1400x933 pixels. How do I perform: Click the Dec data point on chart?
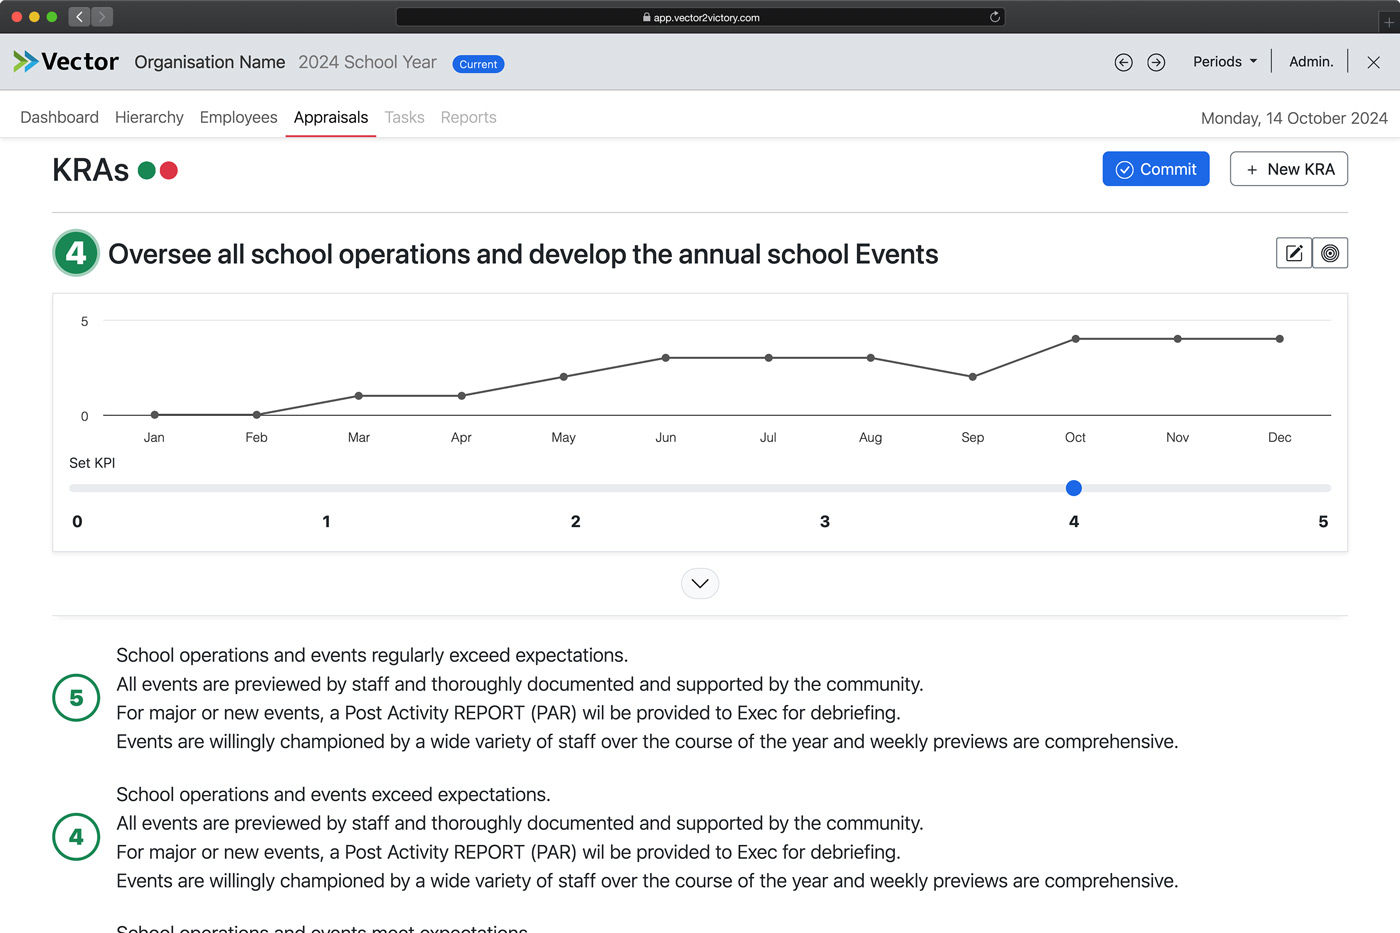1280,339
